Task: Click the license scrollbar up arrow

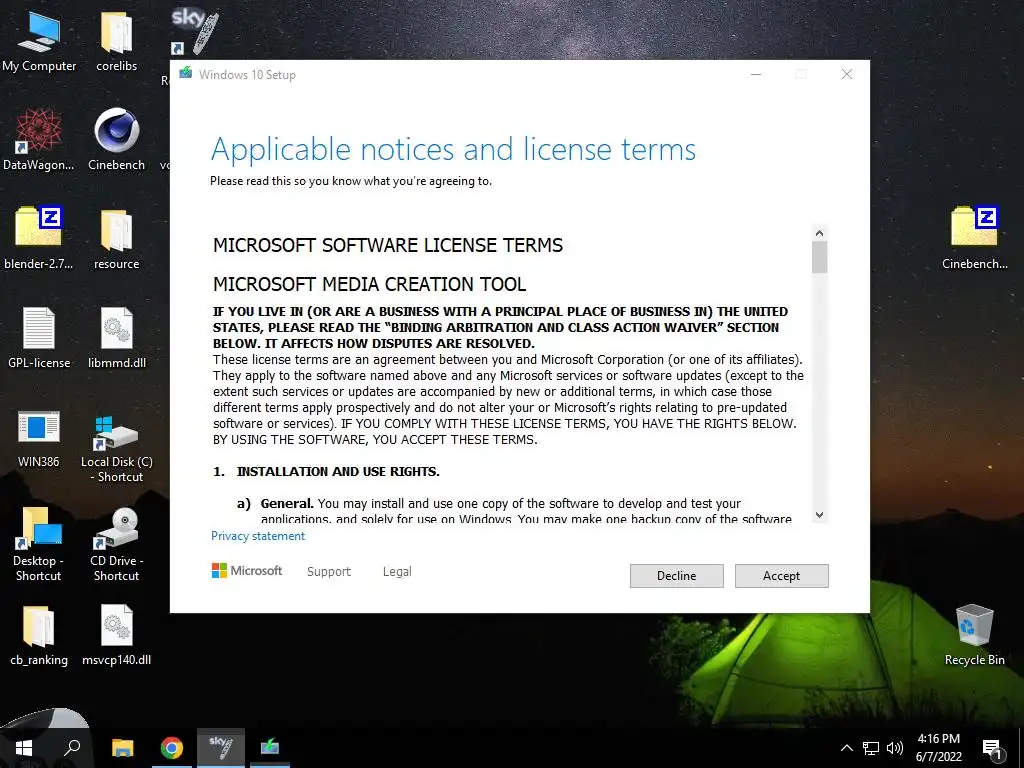Action: point(820,233)
